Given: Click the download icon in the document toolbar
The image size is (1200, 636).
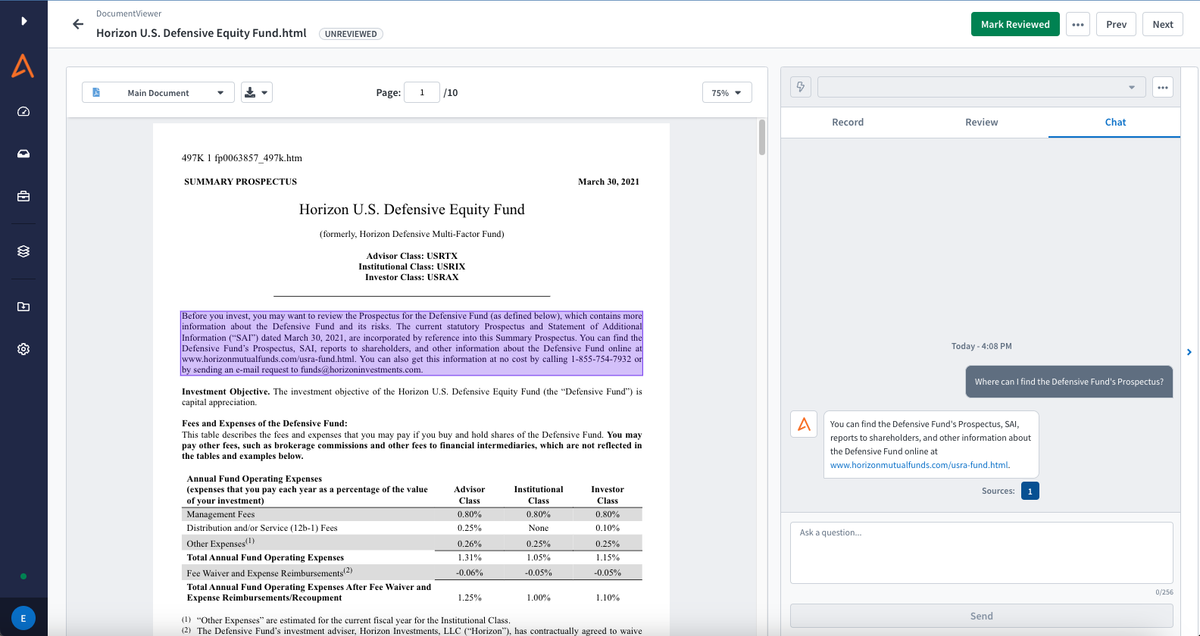Looking at the screenshot, I should coord(248,91).
